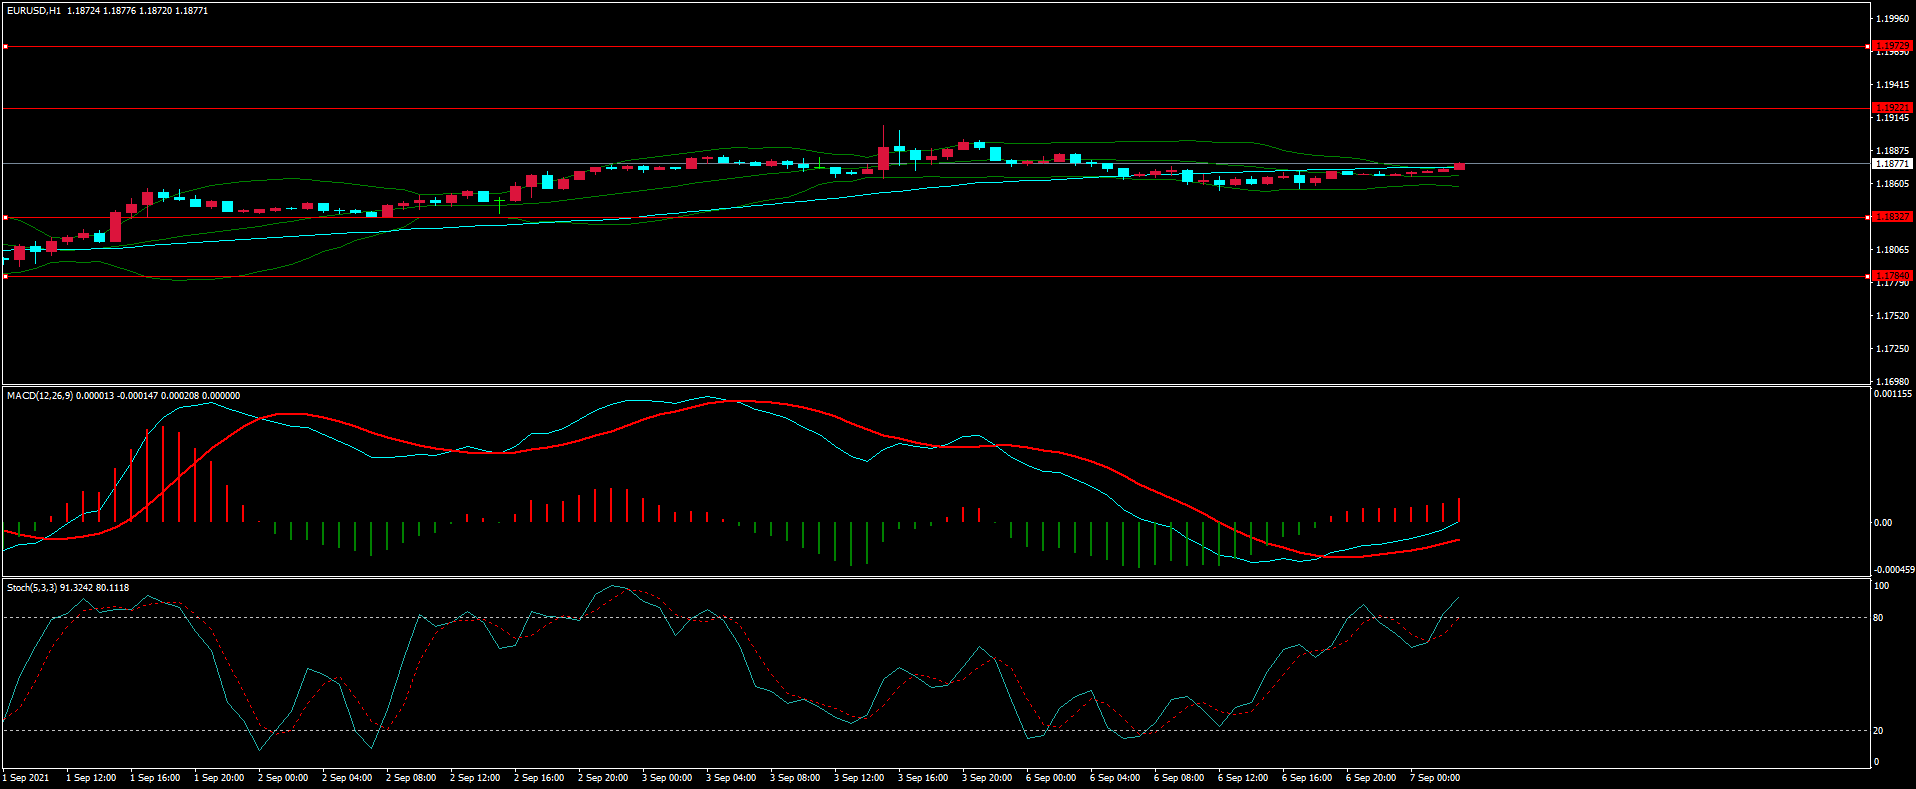The width and height of the screenshot is (1916, 789).
Task: Click the Stochastic 20 level scale label
Action: 1878,731
